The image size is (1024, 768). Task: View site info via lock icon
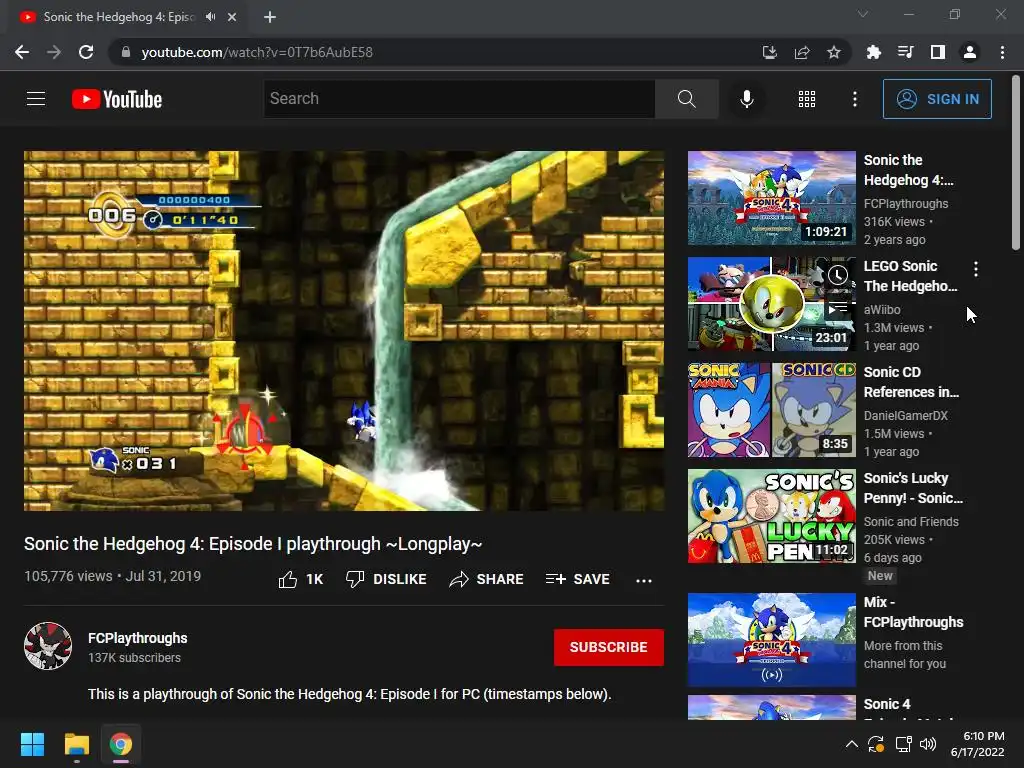tap(126, 52)
